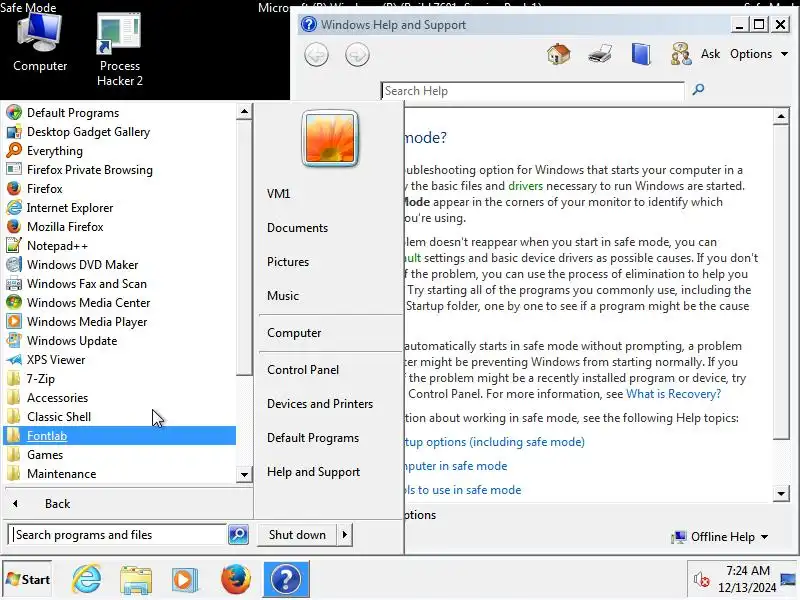Follow the 'drivers' glossary link
The image size is (800, 600).
525,186
